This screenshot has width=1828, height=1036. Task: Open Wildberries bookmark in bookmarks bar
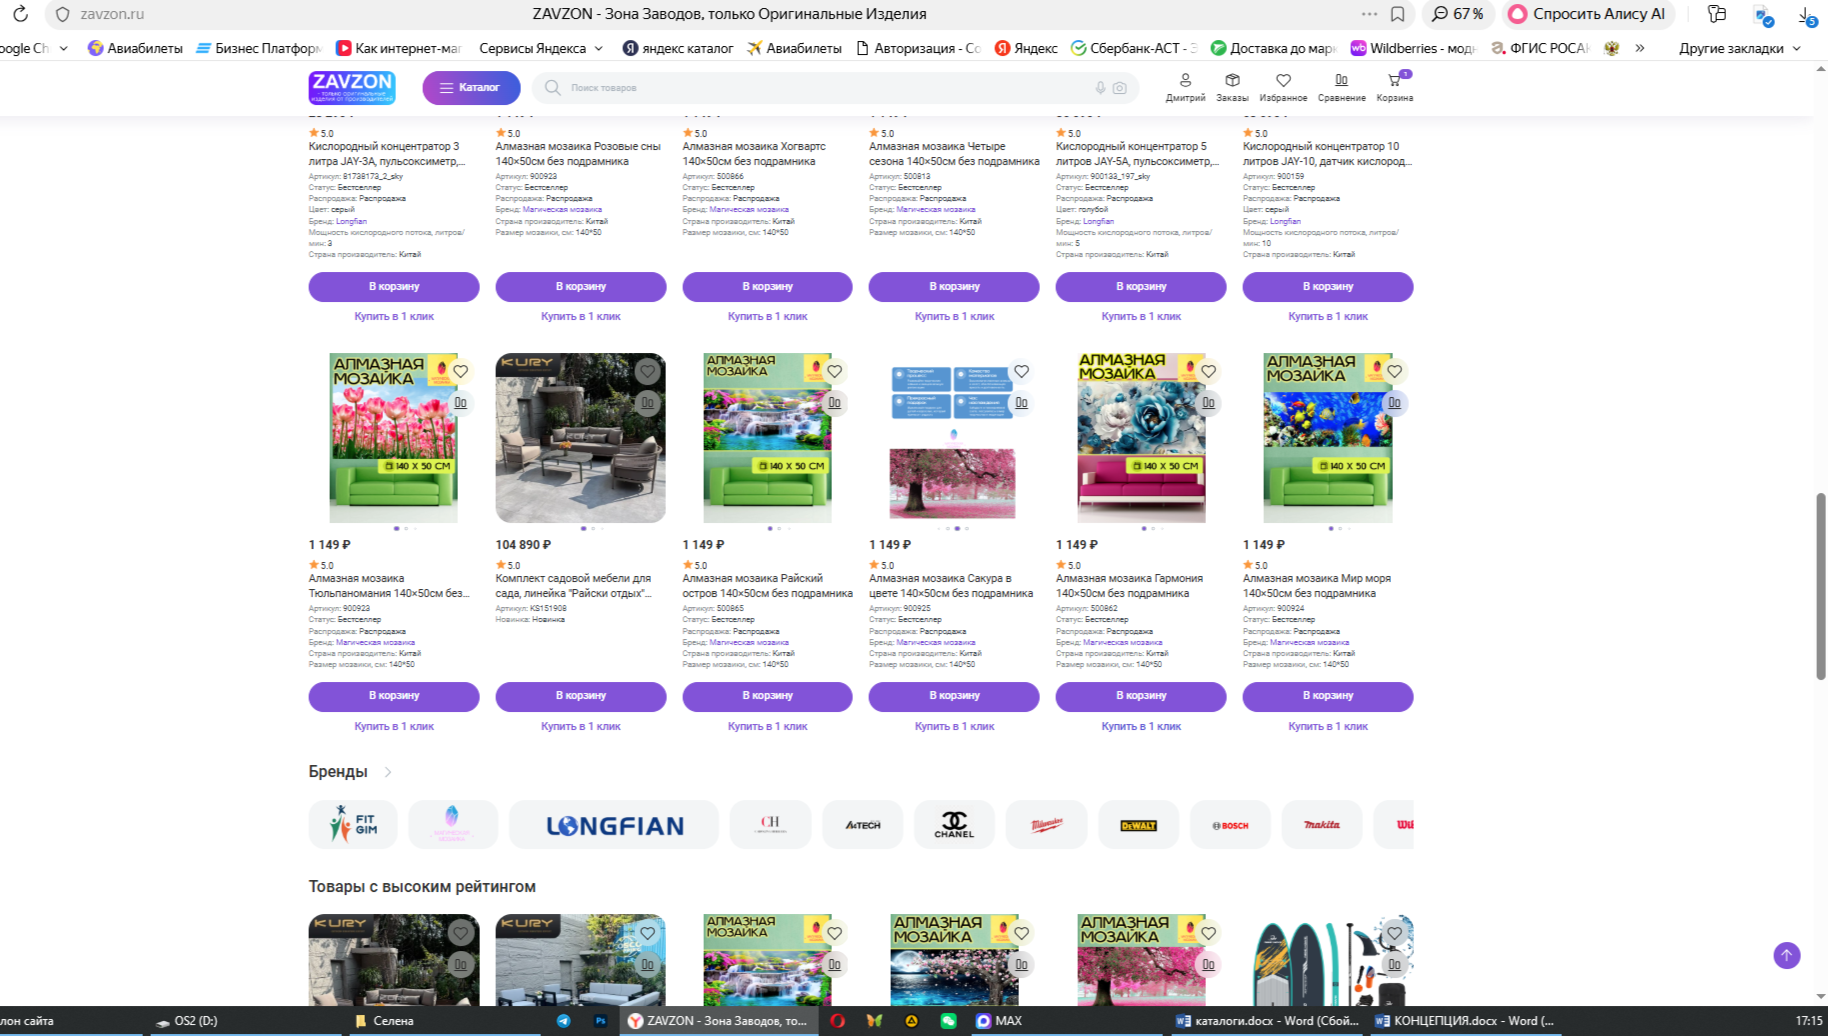click(1413, 48)
